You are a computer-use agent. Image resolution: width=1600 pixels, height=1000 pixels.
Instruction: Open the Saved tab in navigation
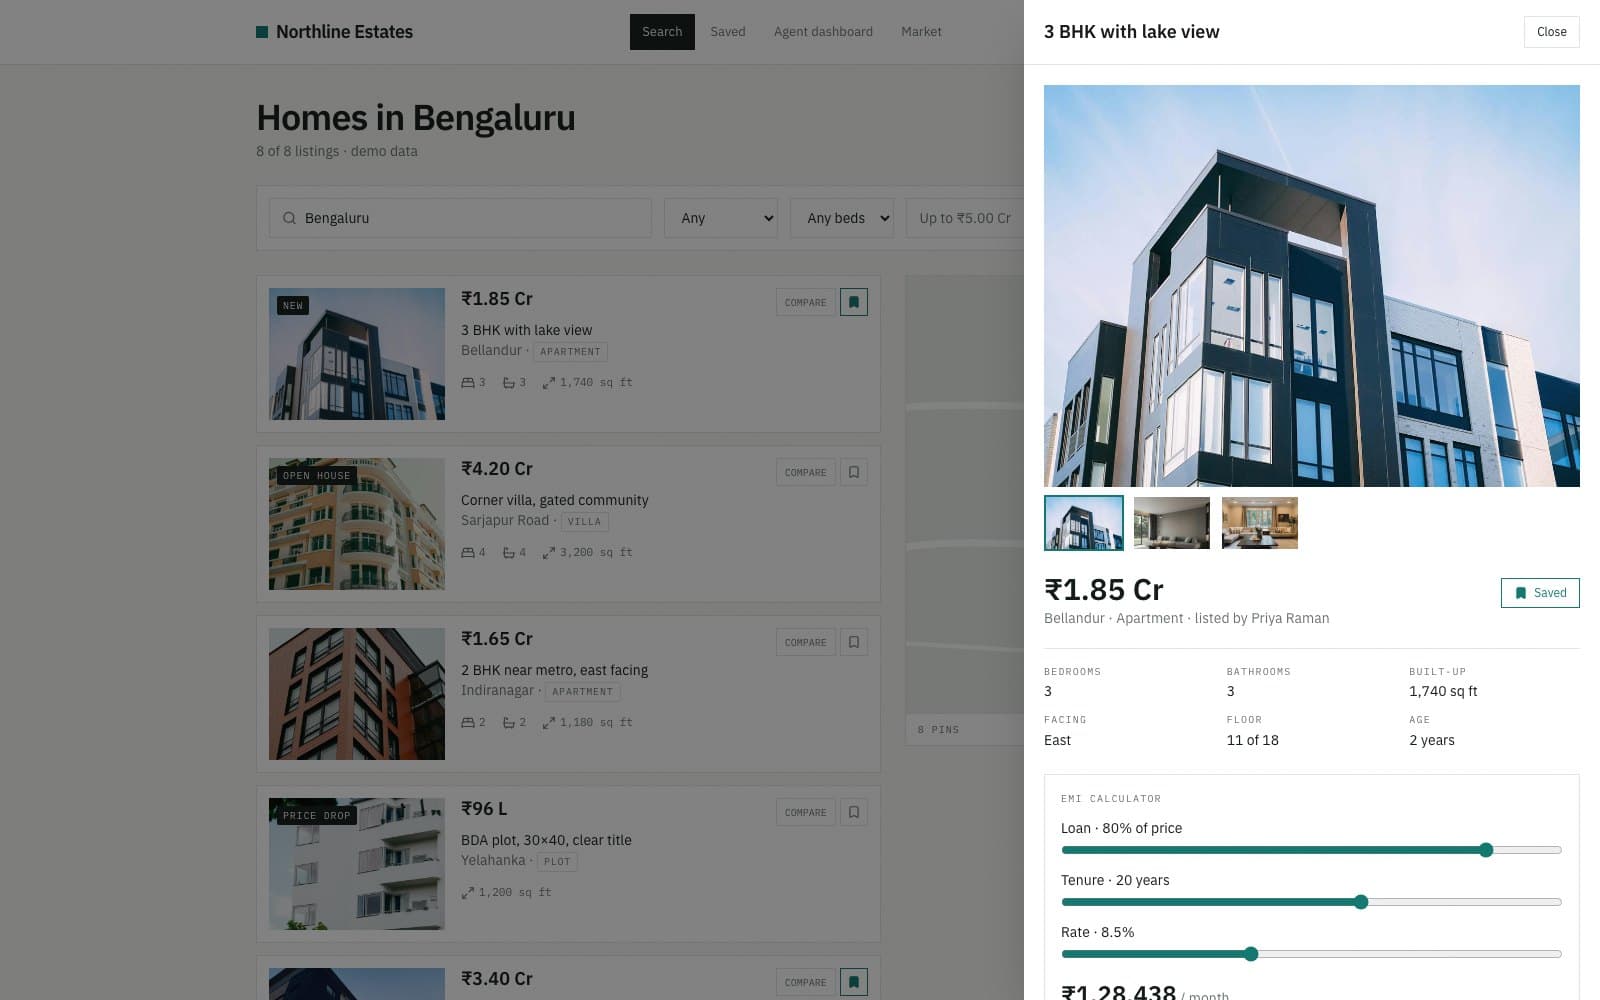pos(728,32)
